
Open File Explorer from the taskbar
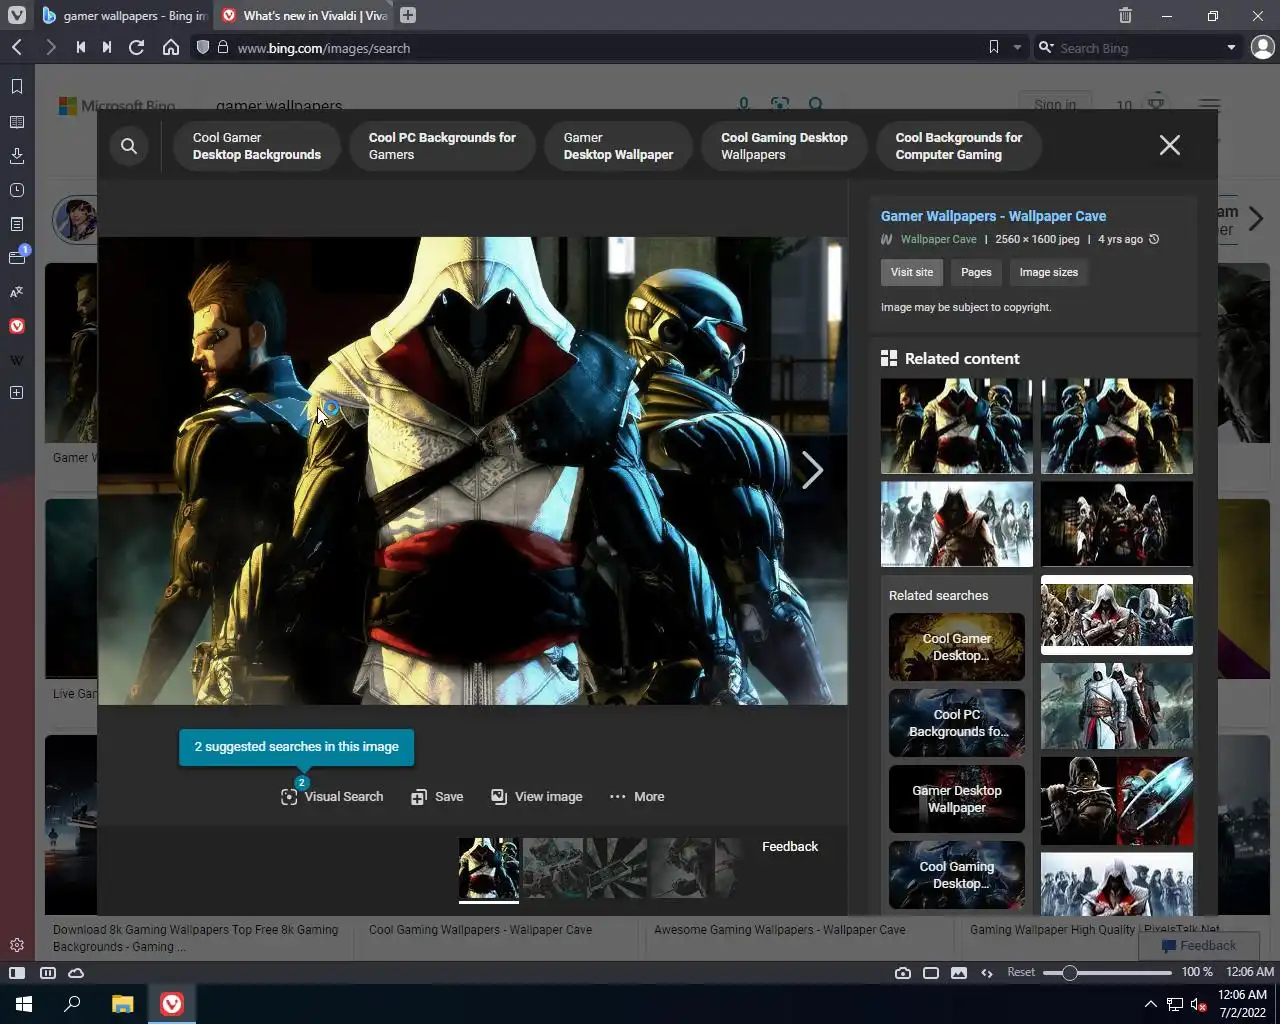tap(122, 1004)
